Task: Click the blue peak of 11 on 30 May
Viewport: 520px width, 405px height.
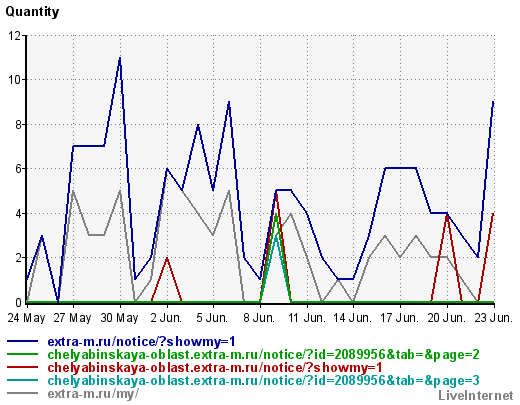Action: point(120,58)
